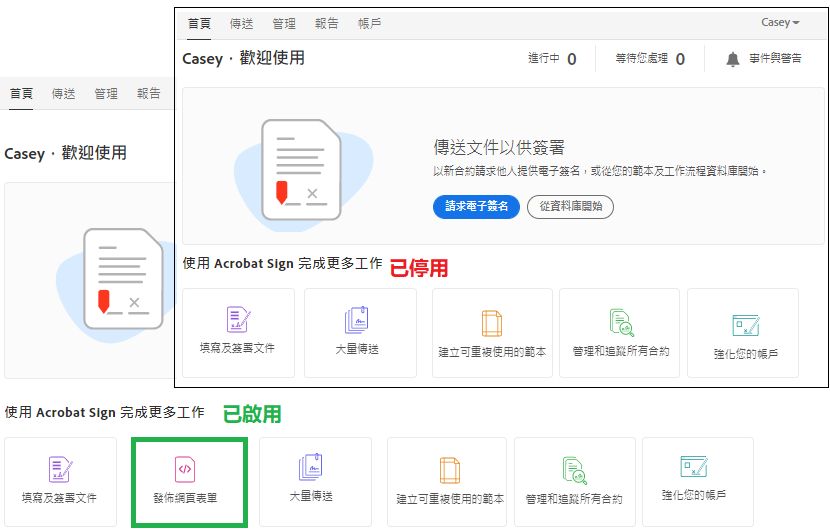Click 強化您的帳戶 icon in 已停用 row
830x531 pixels.
[x=746, y=325]
